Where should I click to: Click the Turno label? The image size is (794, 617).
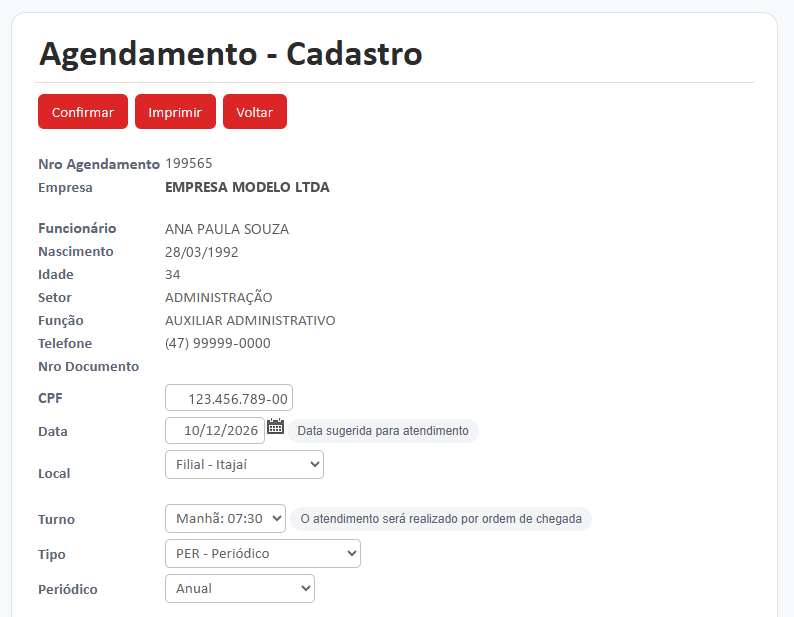tap(56, 519)
